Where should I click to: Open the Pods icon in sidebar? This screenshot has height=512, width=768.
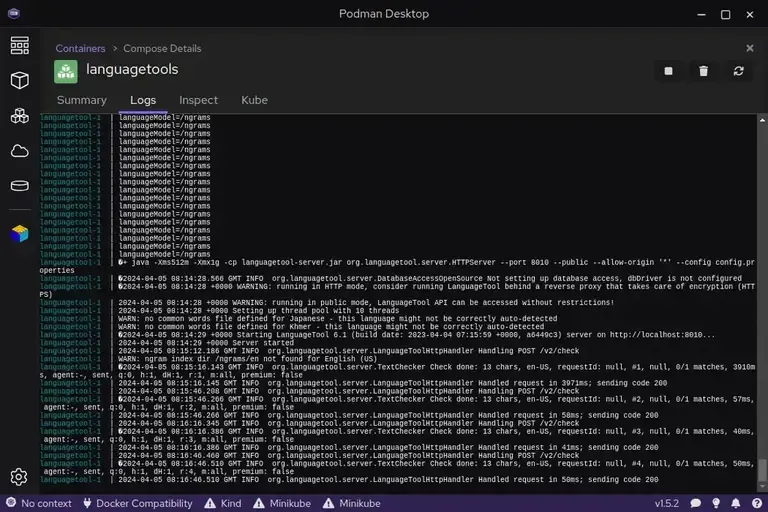(20, 116)
